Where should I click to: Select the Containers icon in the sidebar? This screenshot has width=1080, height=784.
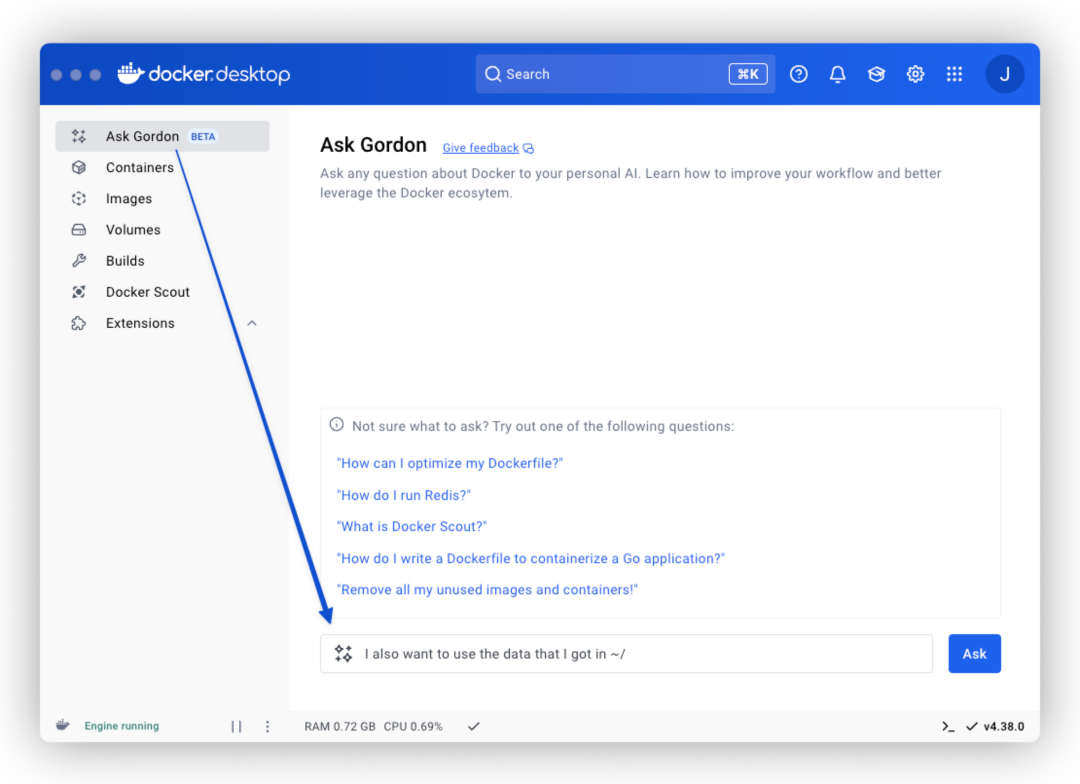pyautogui.click(x=79, y=167)
